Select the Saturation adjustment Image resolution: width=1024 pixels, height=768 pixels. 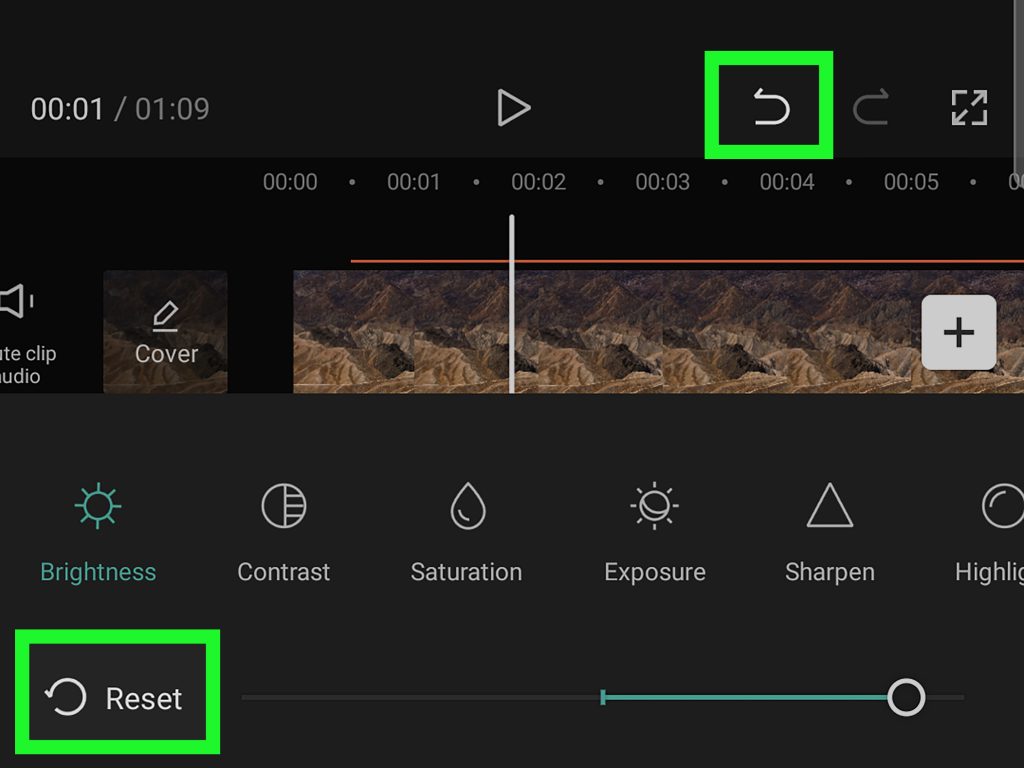[466, 530]
